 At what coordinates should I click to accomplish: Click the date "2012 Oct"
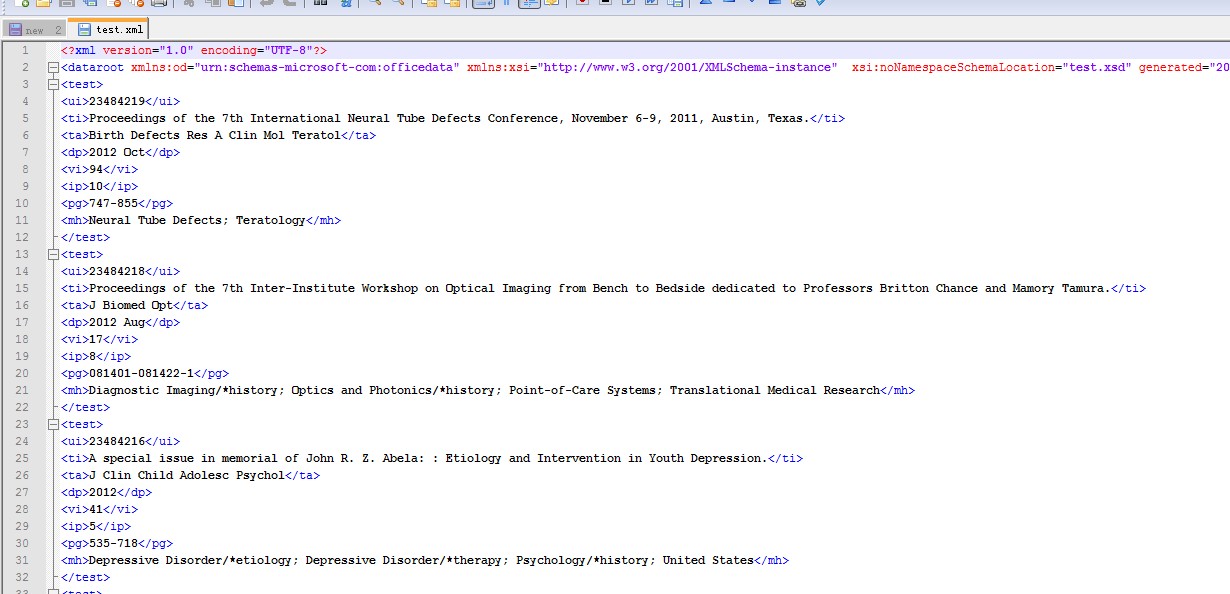117,152
